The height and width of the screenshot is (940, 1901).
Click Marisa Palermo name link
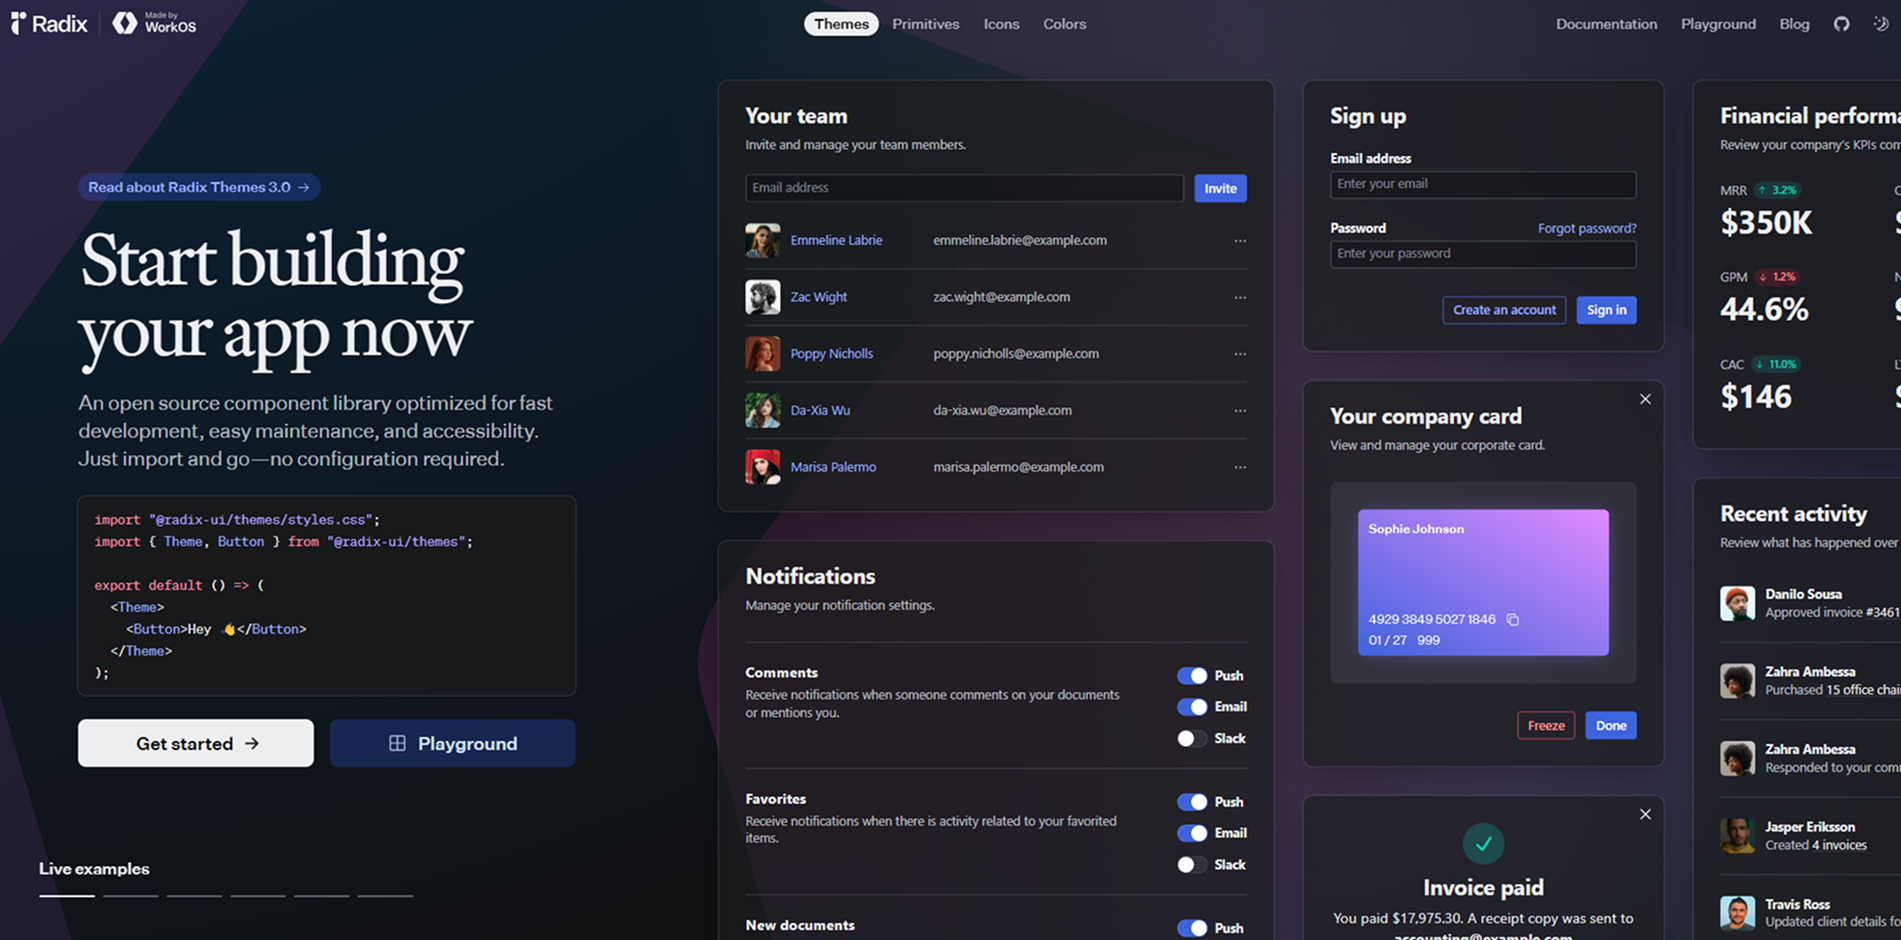click(833, 467)
